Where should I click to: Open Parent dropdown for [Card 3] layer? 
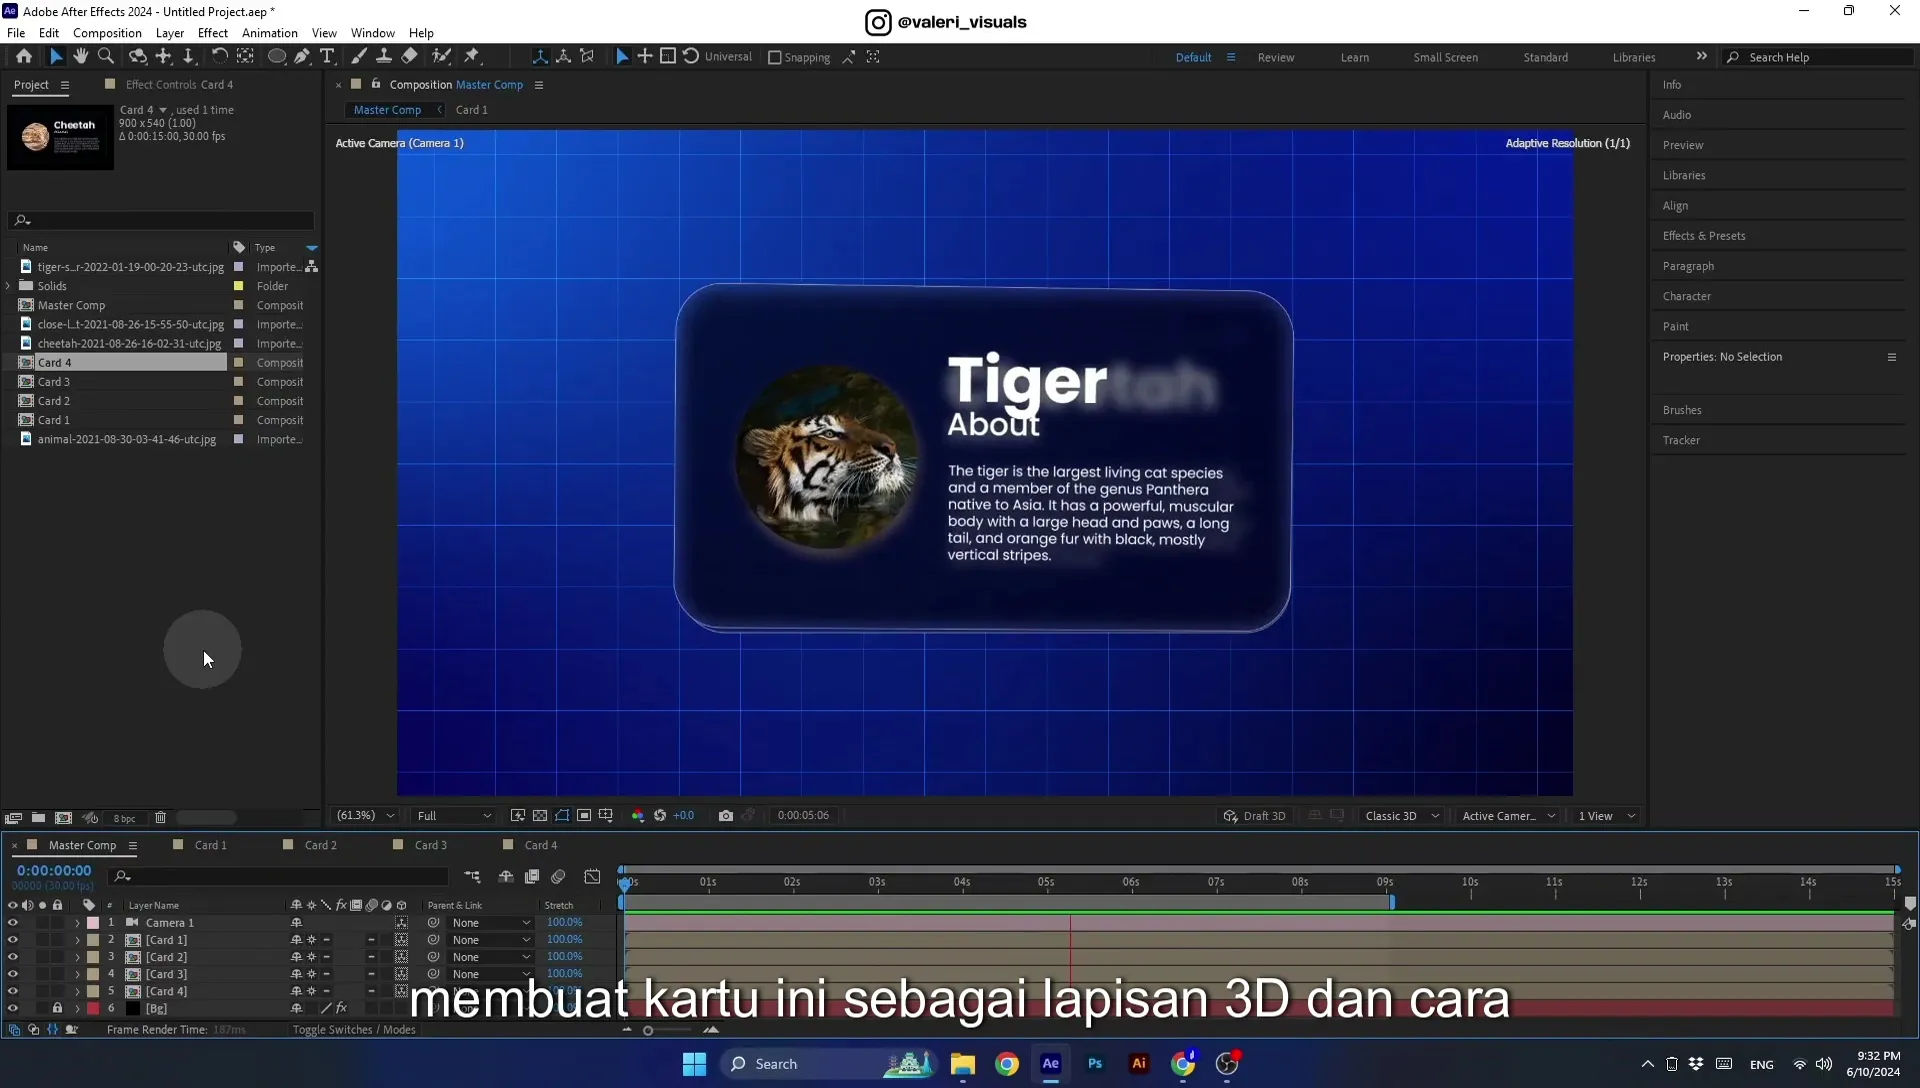tap(491, 974)
